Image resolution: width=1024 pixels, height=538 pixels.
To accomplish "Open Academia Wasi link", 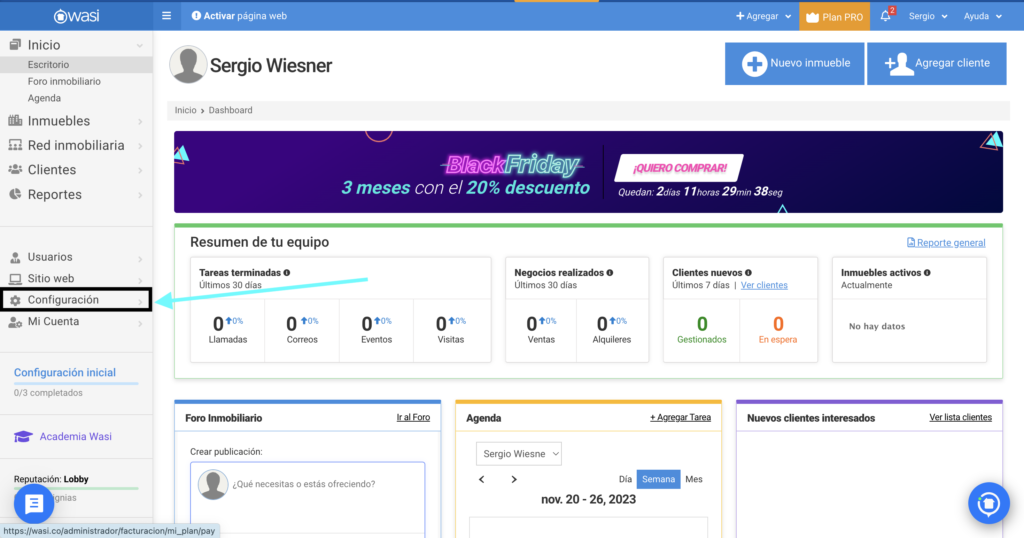I will (75, 436).
